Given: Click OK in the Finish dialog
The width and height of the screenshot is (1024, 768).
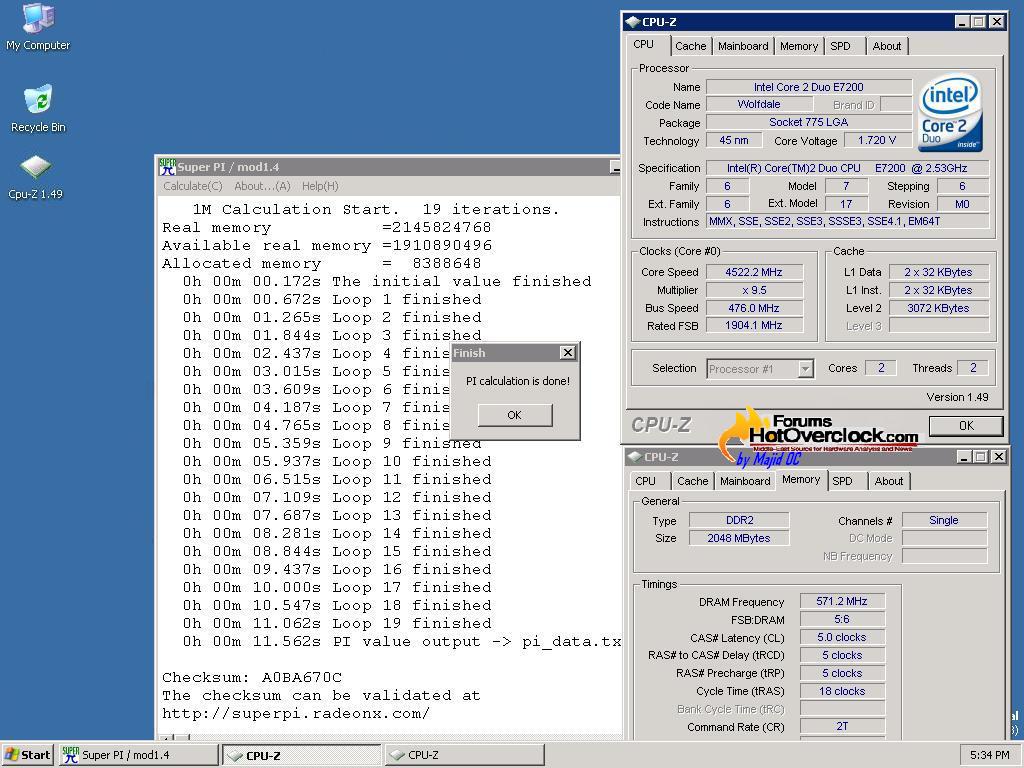Looking at the screenshot, I should pos(515,415).
